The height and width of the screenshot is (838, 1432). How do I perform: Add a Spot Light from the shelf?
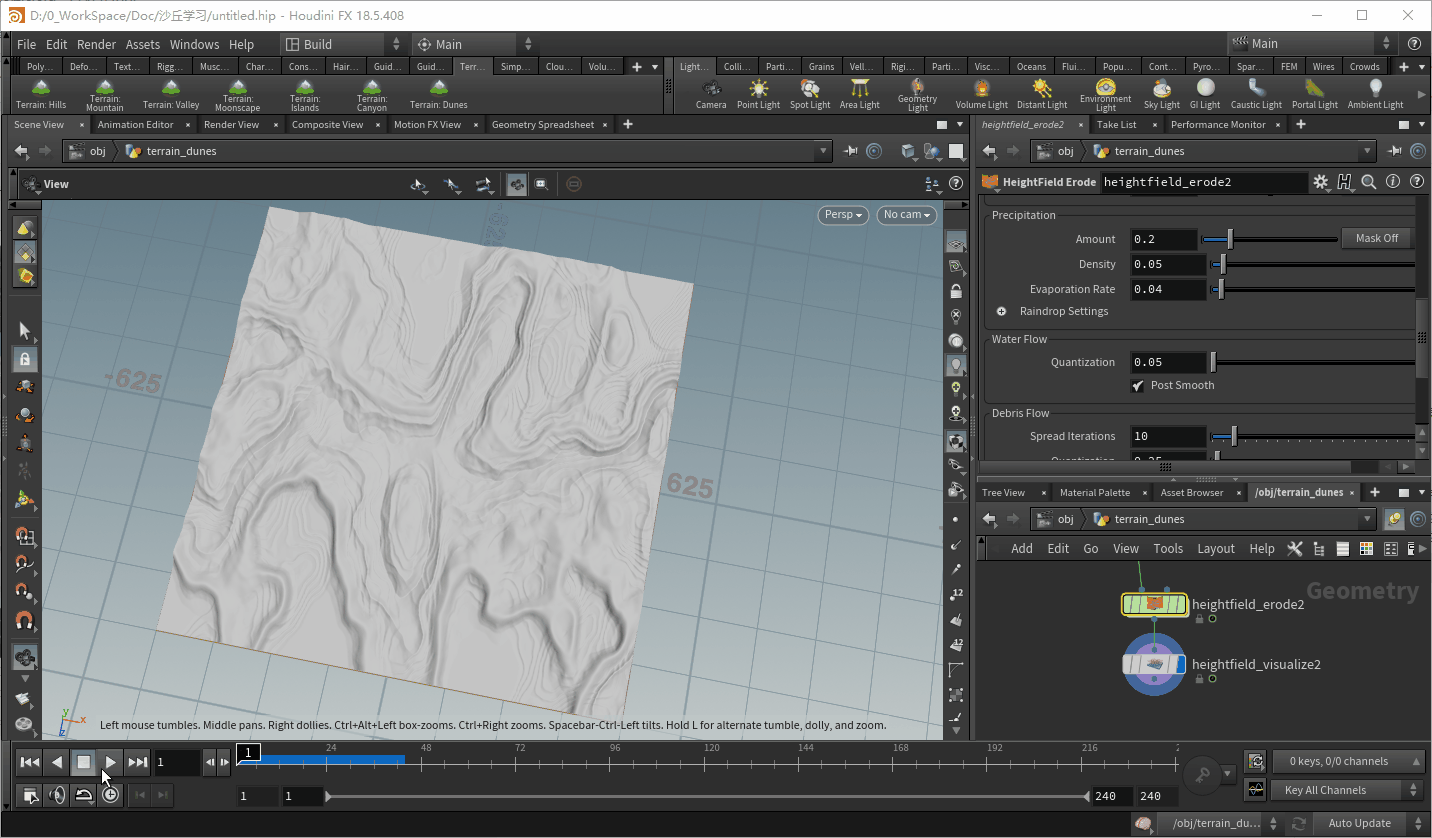tap(810, 94)
